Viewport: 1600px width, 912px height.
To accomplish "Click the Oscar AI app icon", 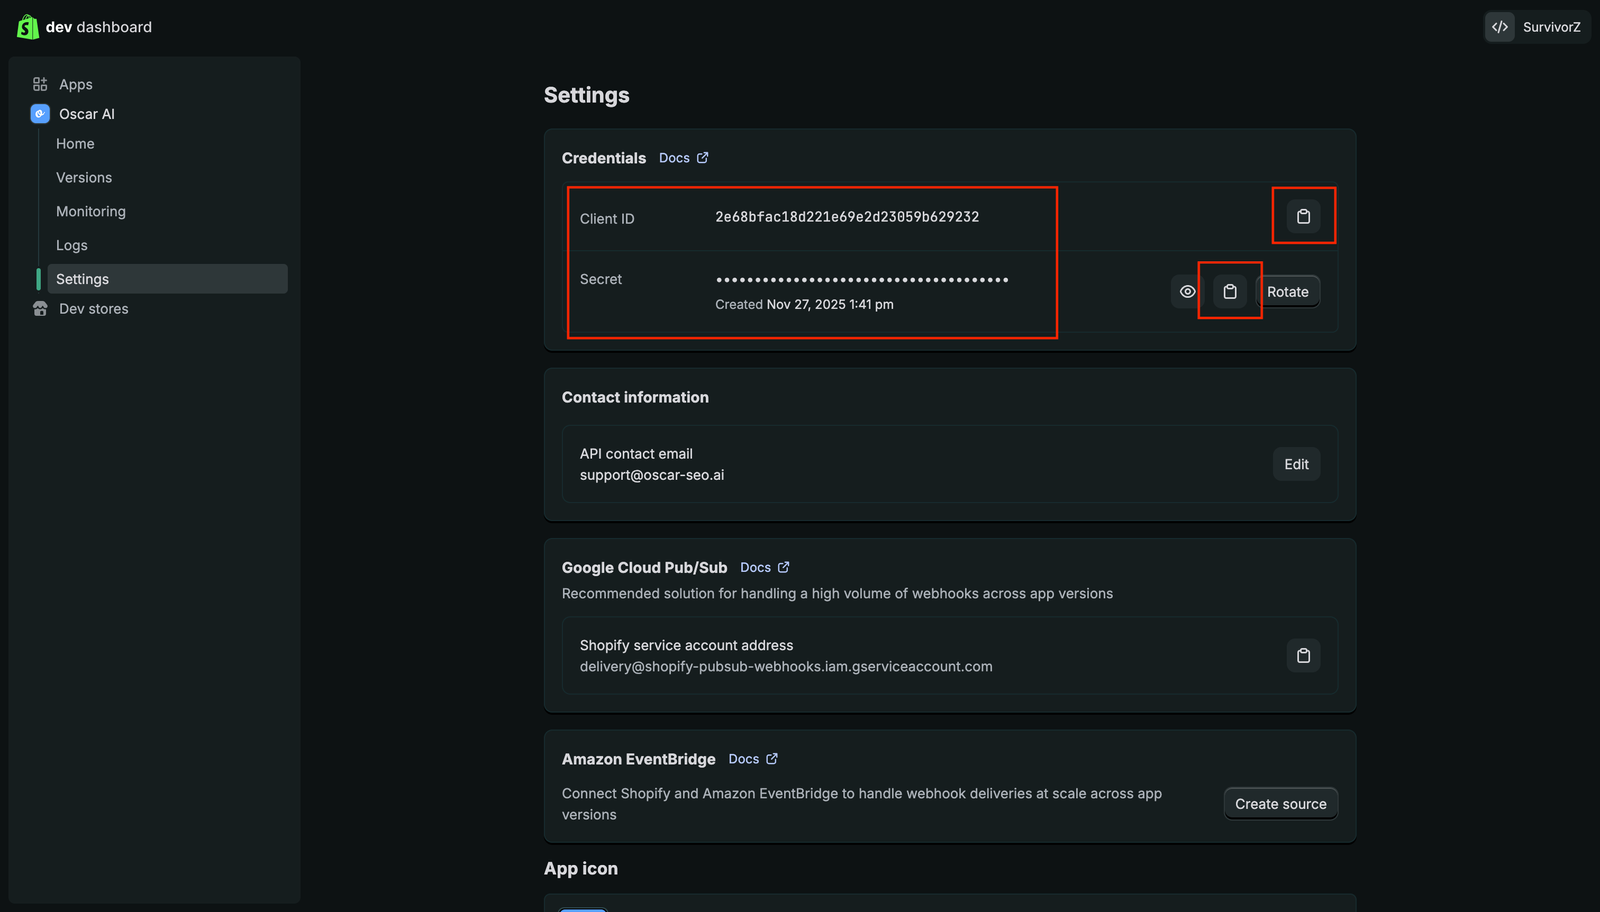I will (40, 114).
